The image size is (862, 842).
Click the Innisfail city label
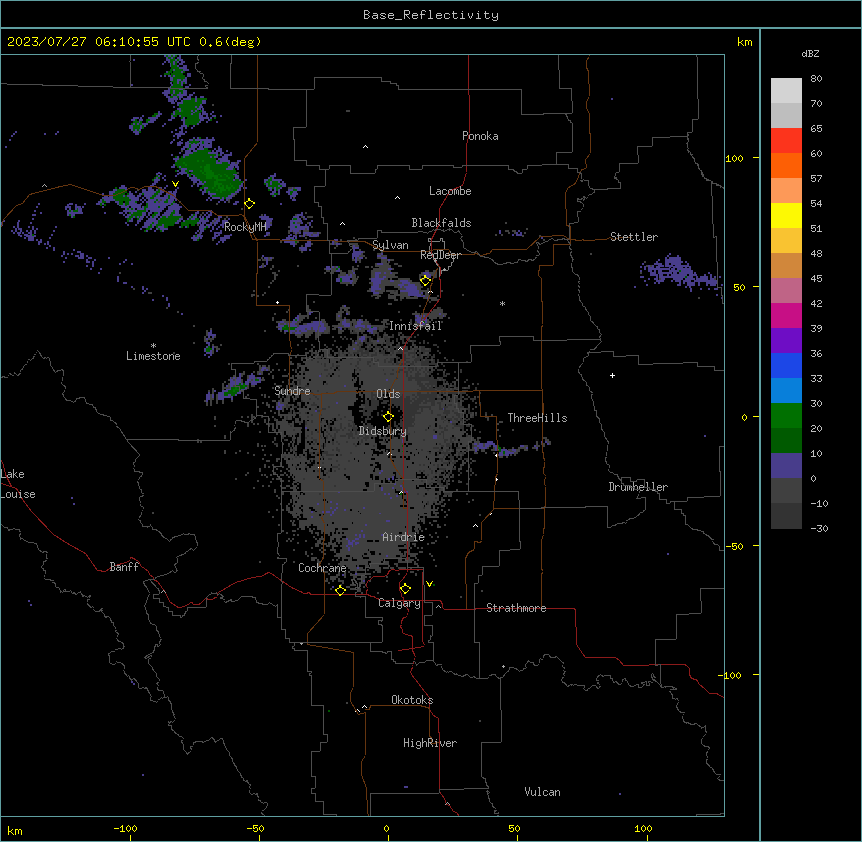(x=415, y=326)
